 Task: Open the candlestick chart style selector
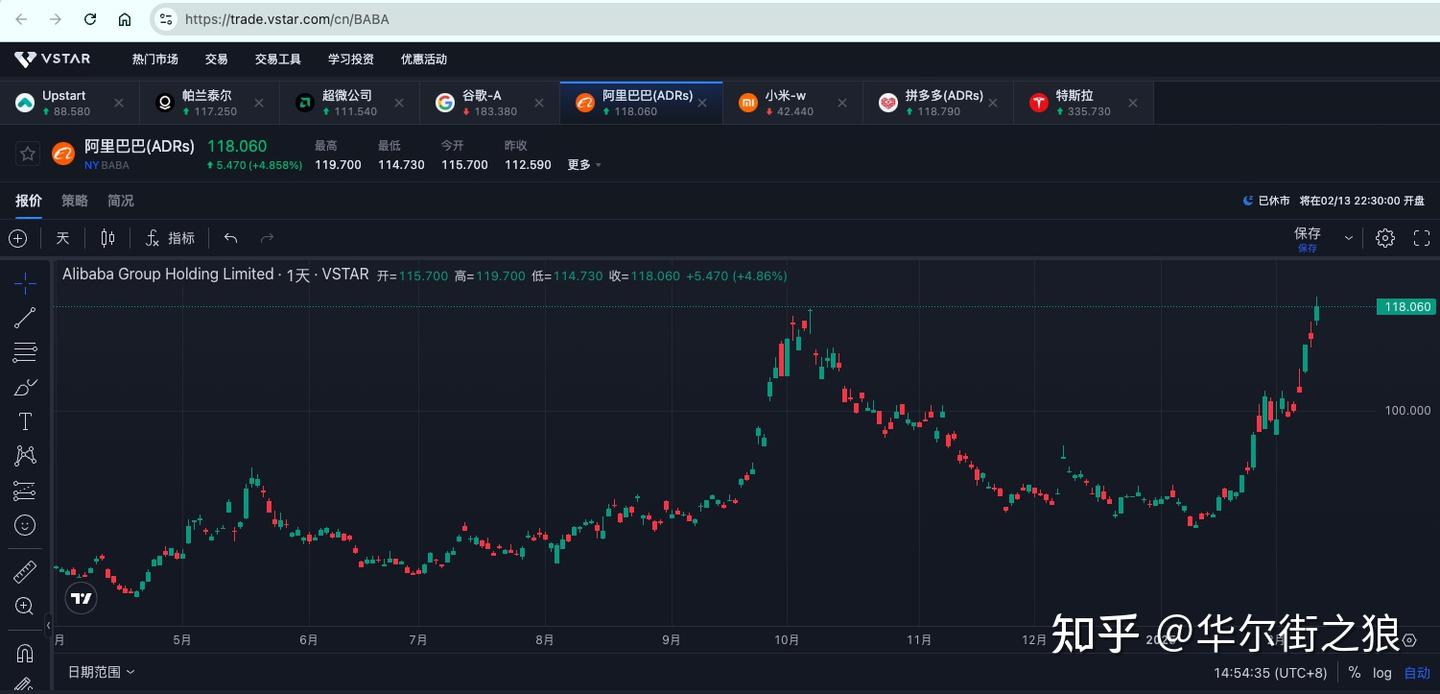click(107, 238)
